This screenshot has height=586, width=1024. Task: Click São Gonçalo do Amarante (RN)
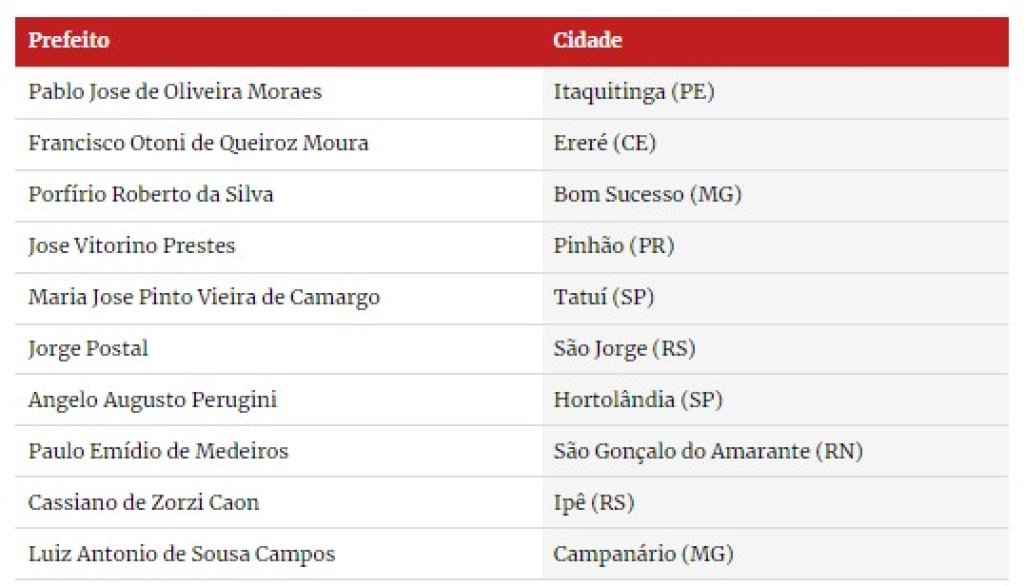(x=708, y=451)
